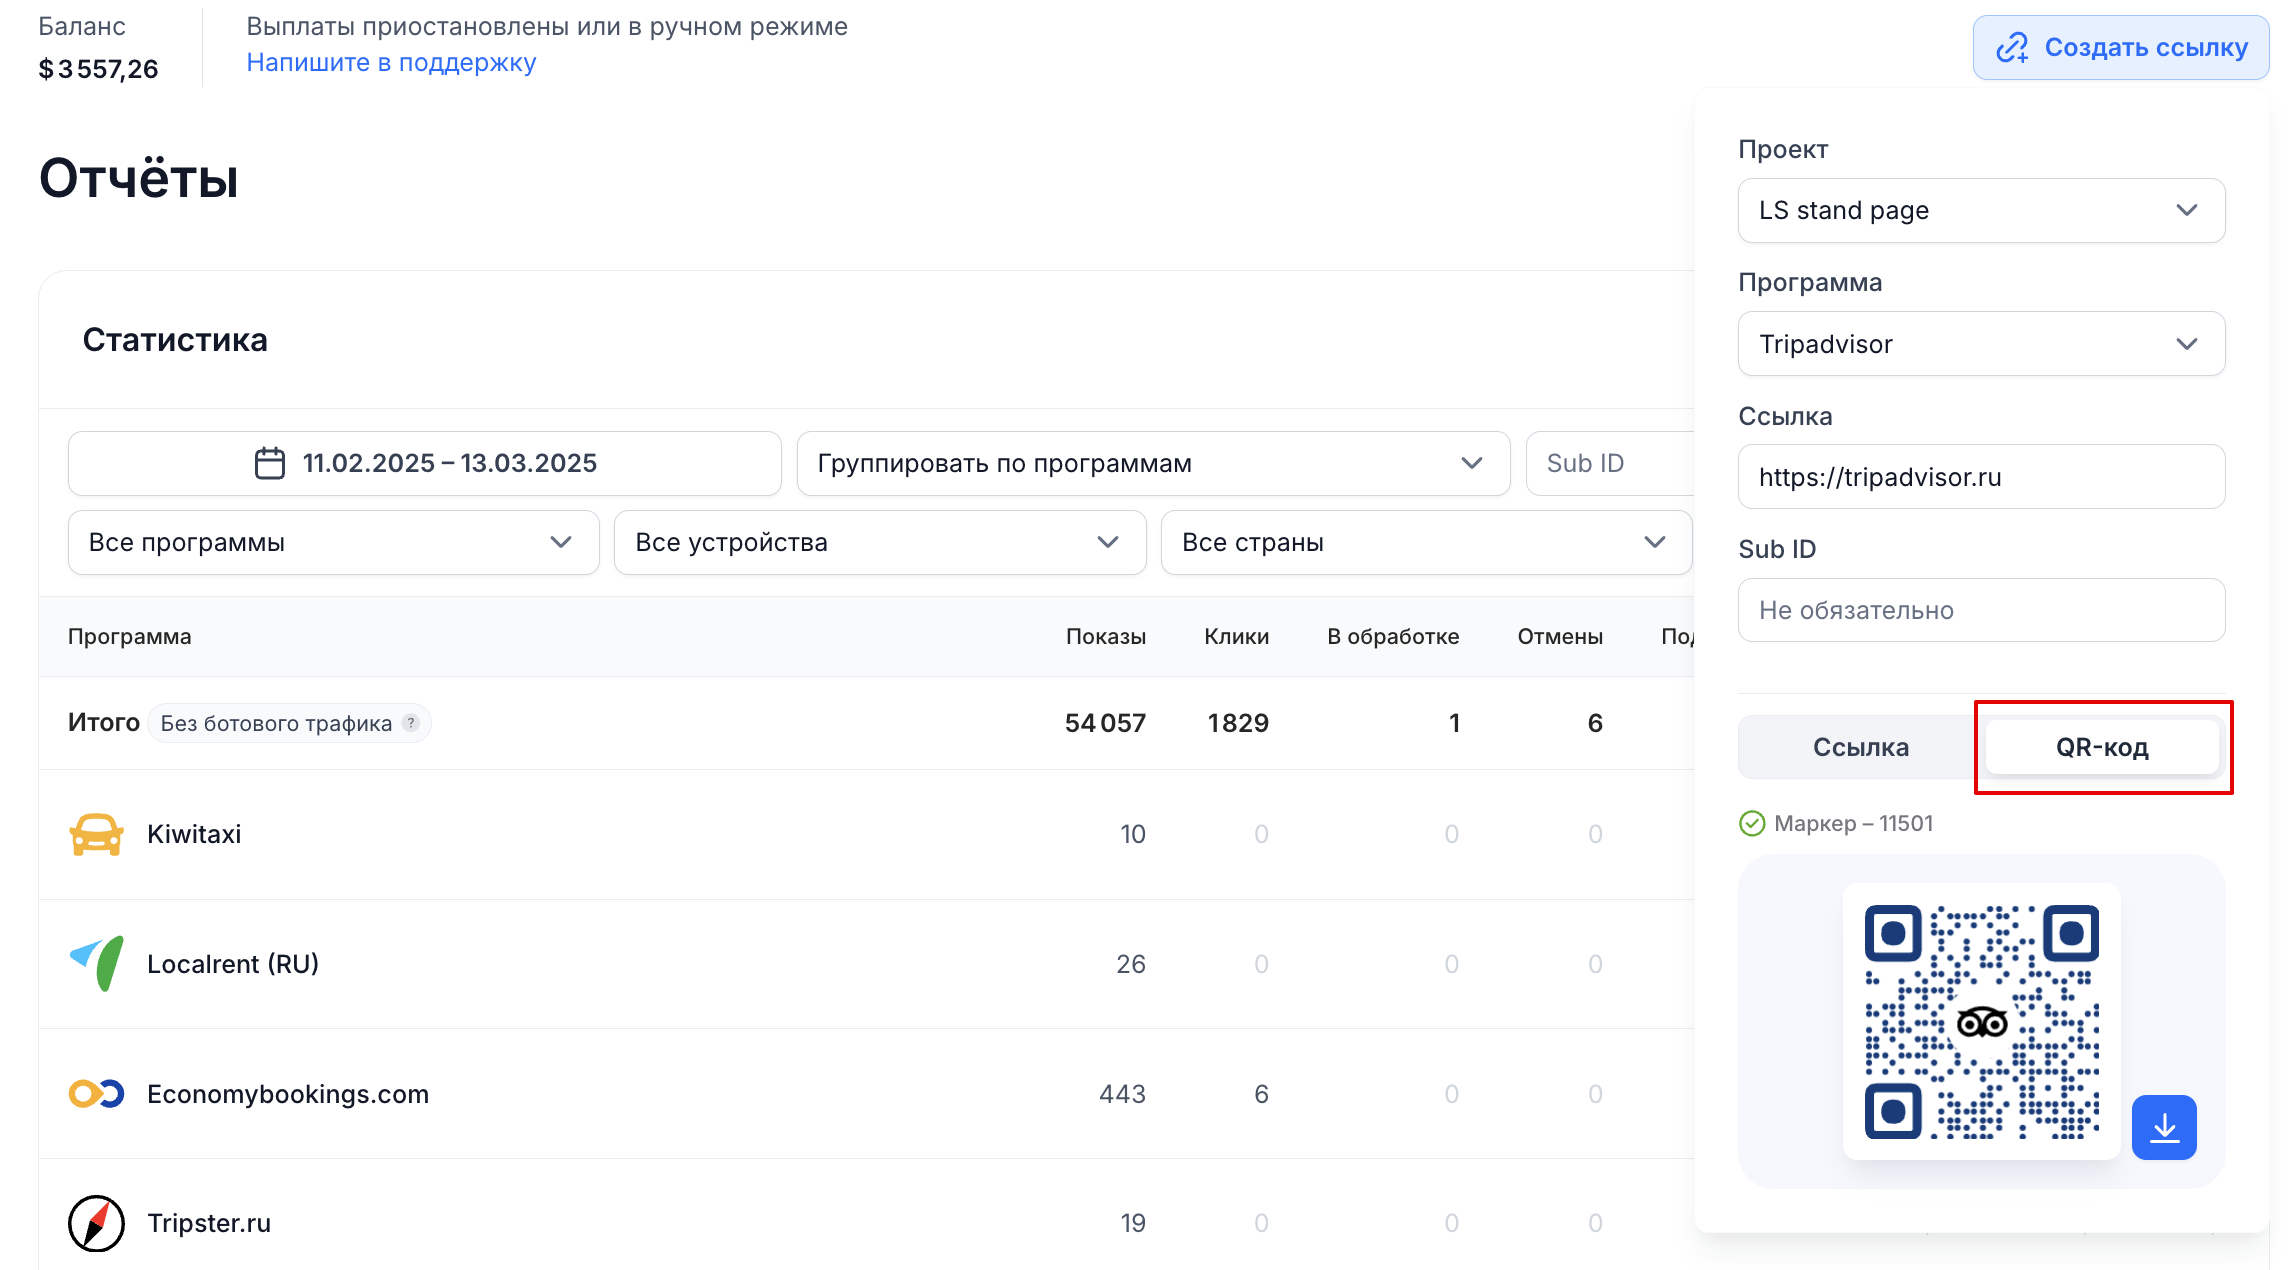This screenshot has width=2288, height=1270.
Task: Click the Программа column header
Action: [129, 636]
